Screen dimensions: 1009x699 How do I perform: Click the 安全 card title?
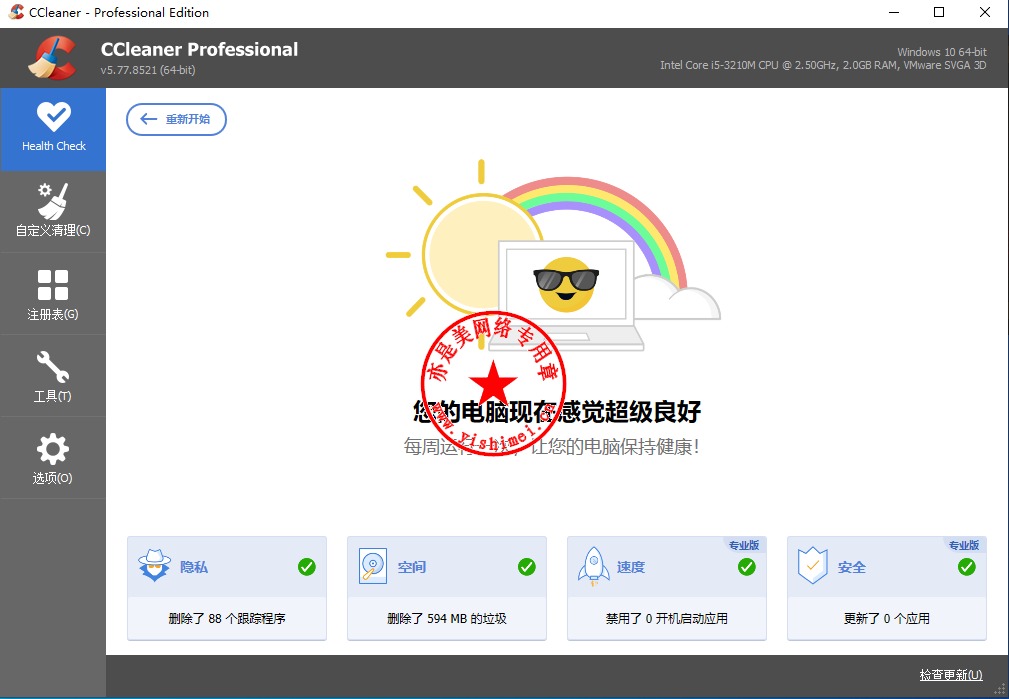(x=851, y=567)
